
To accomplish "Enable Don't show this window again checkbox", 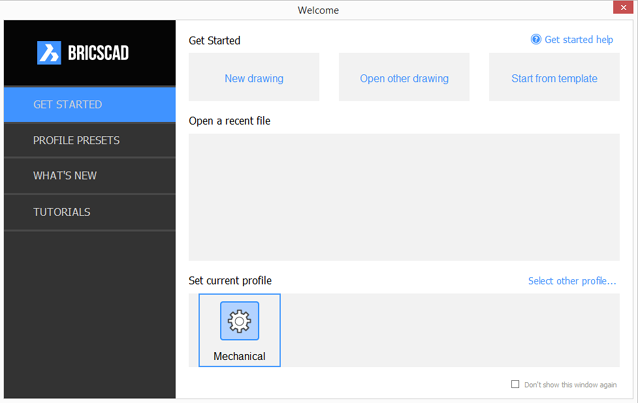I will [x=515, y=384].
